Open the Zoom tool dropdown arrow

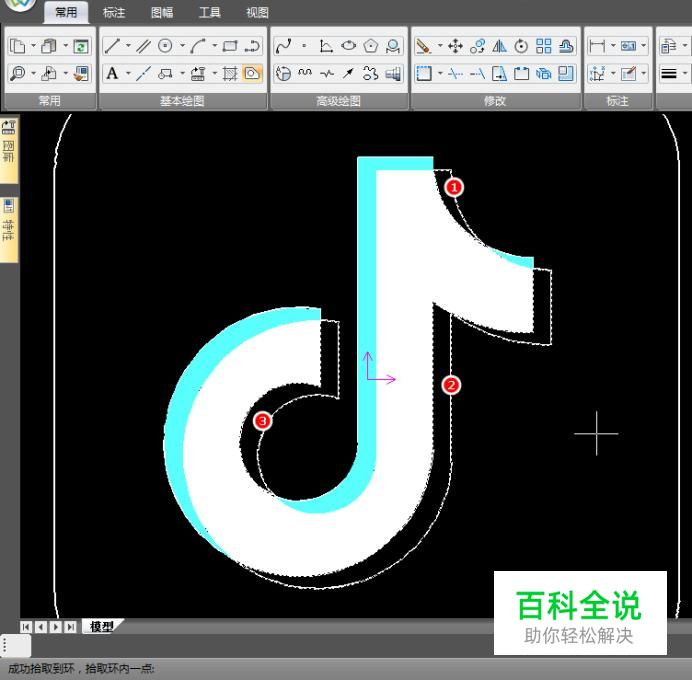point(33,73)
